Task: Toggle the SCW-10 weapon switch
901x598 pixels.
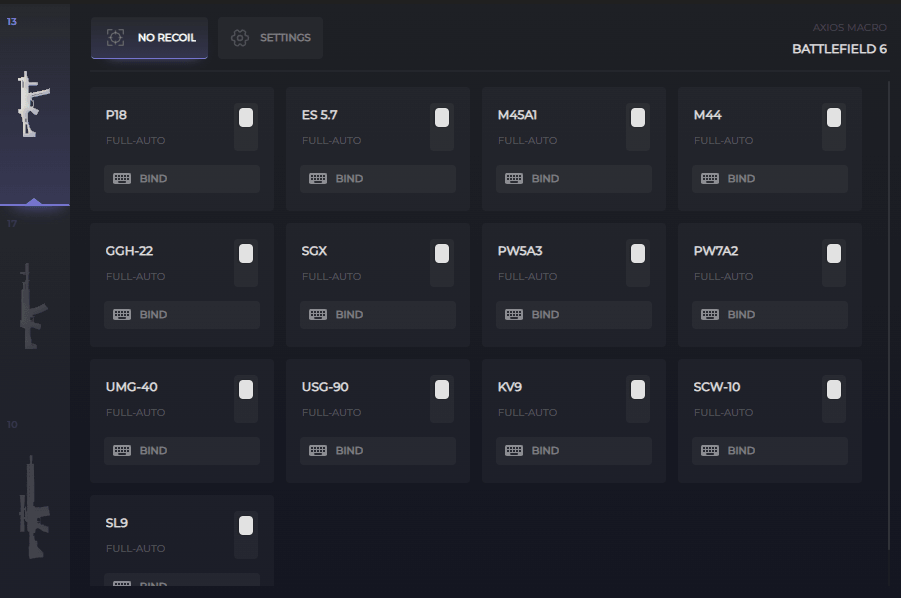Action: (x=834, y=399)
